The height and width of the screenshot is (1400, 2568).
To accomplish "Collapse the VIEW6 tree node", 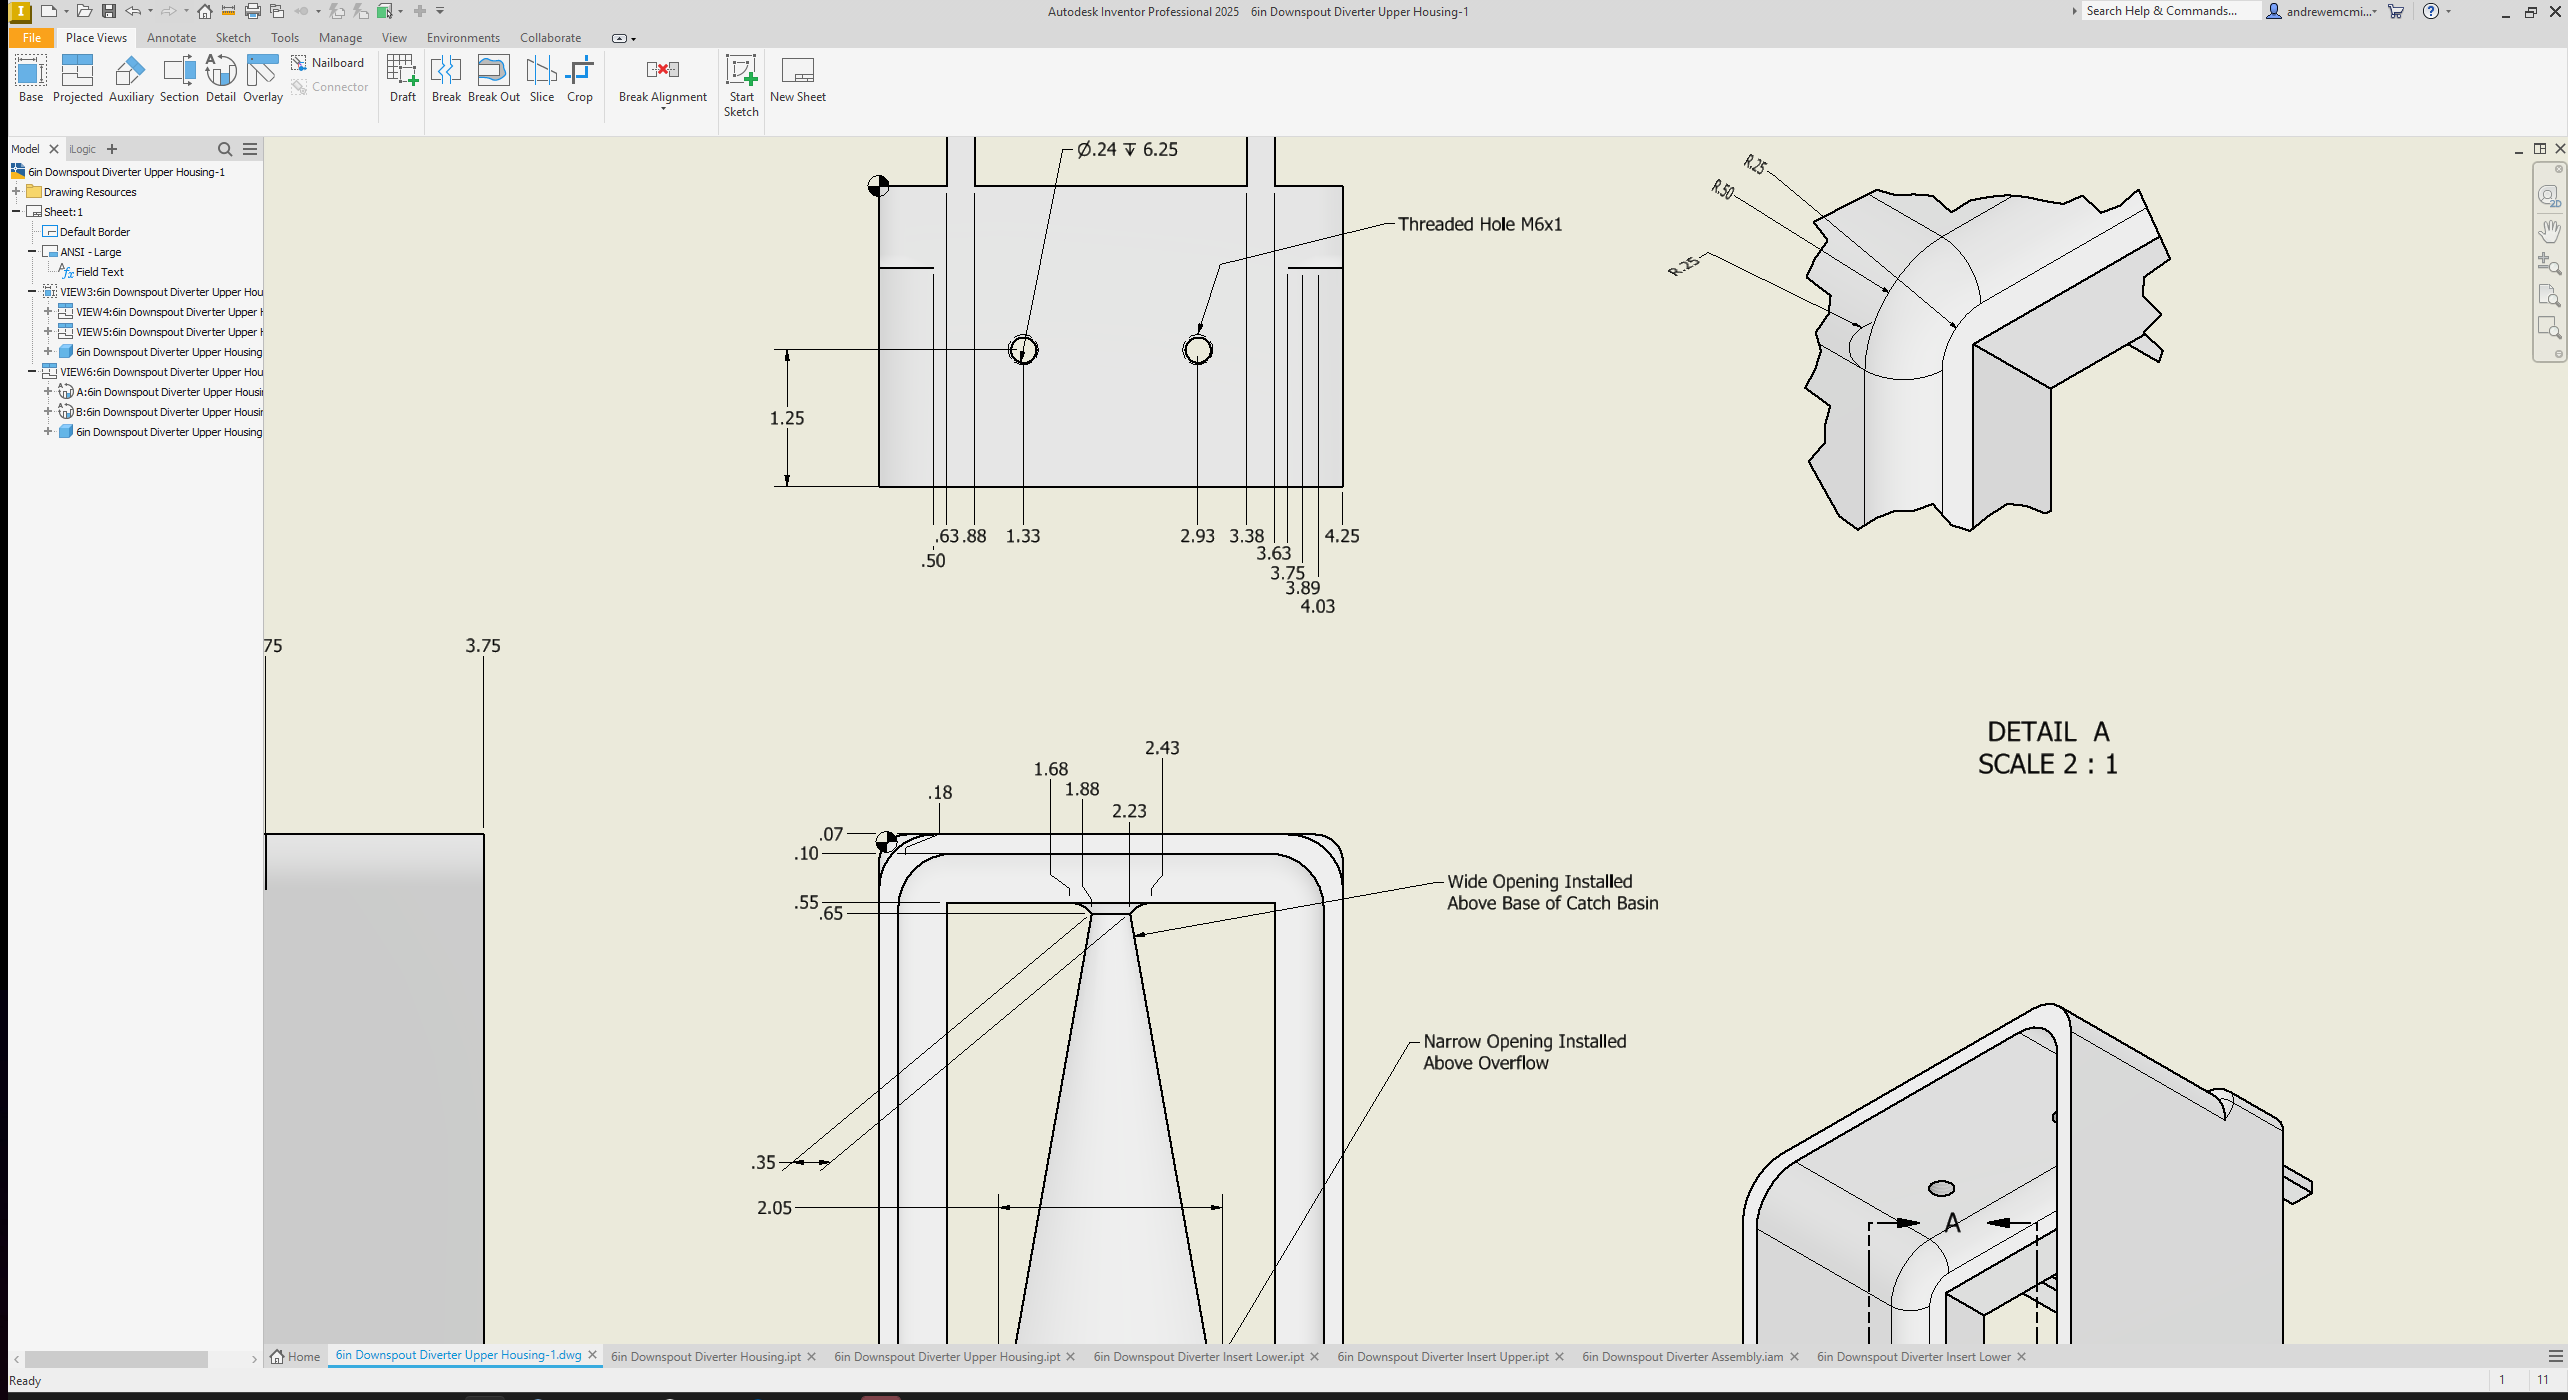I will [x=32, y=371].
